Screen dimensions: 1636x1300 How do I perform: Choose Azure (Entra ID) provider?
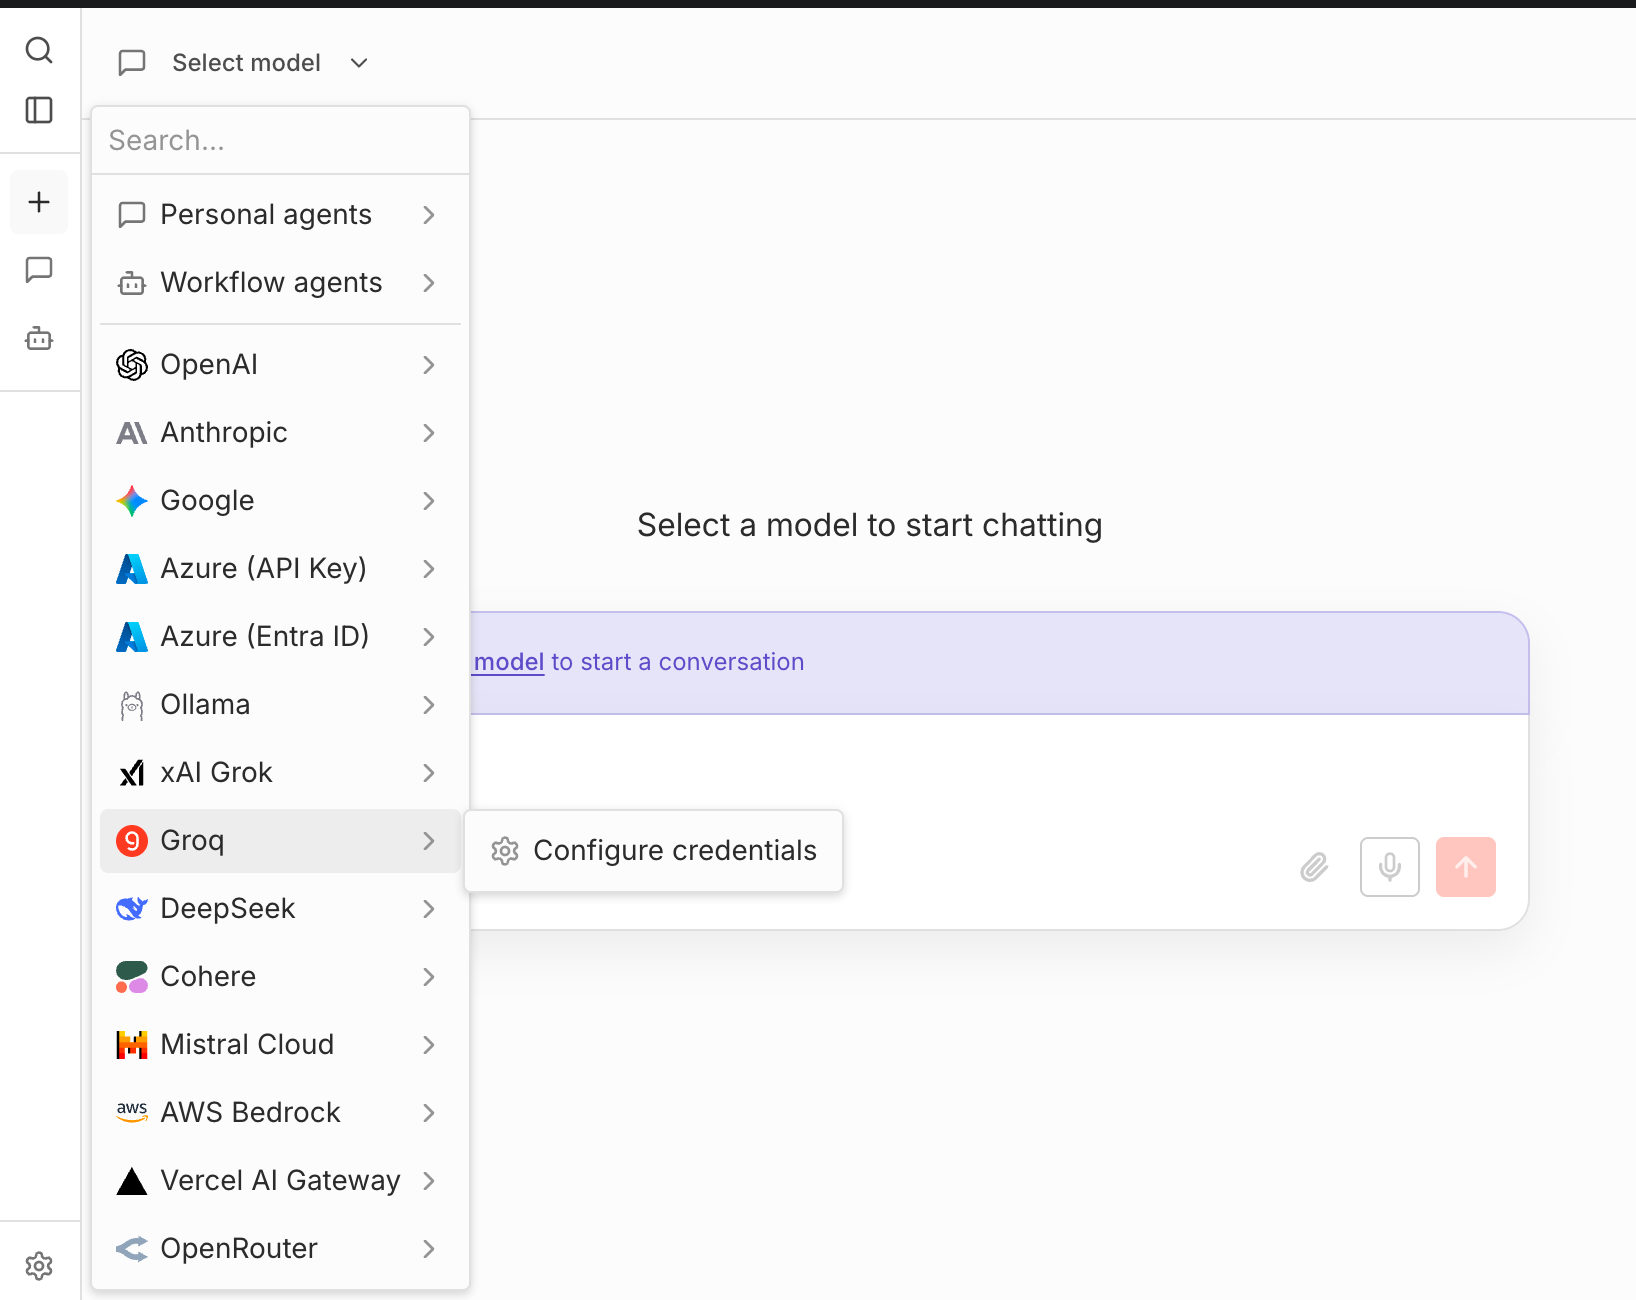tap(280, 637)
